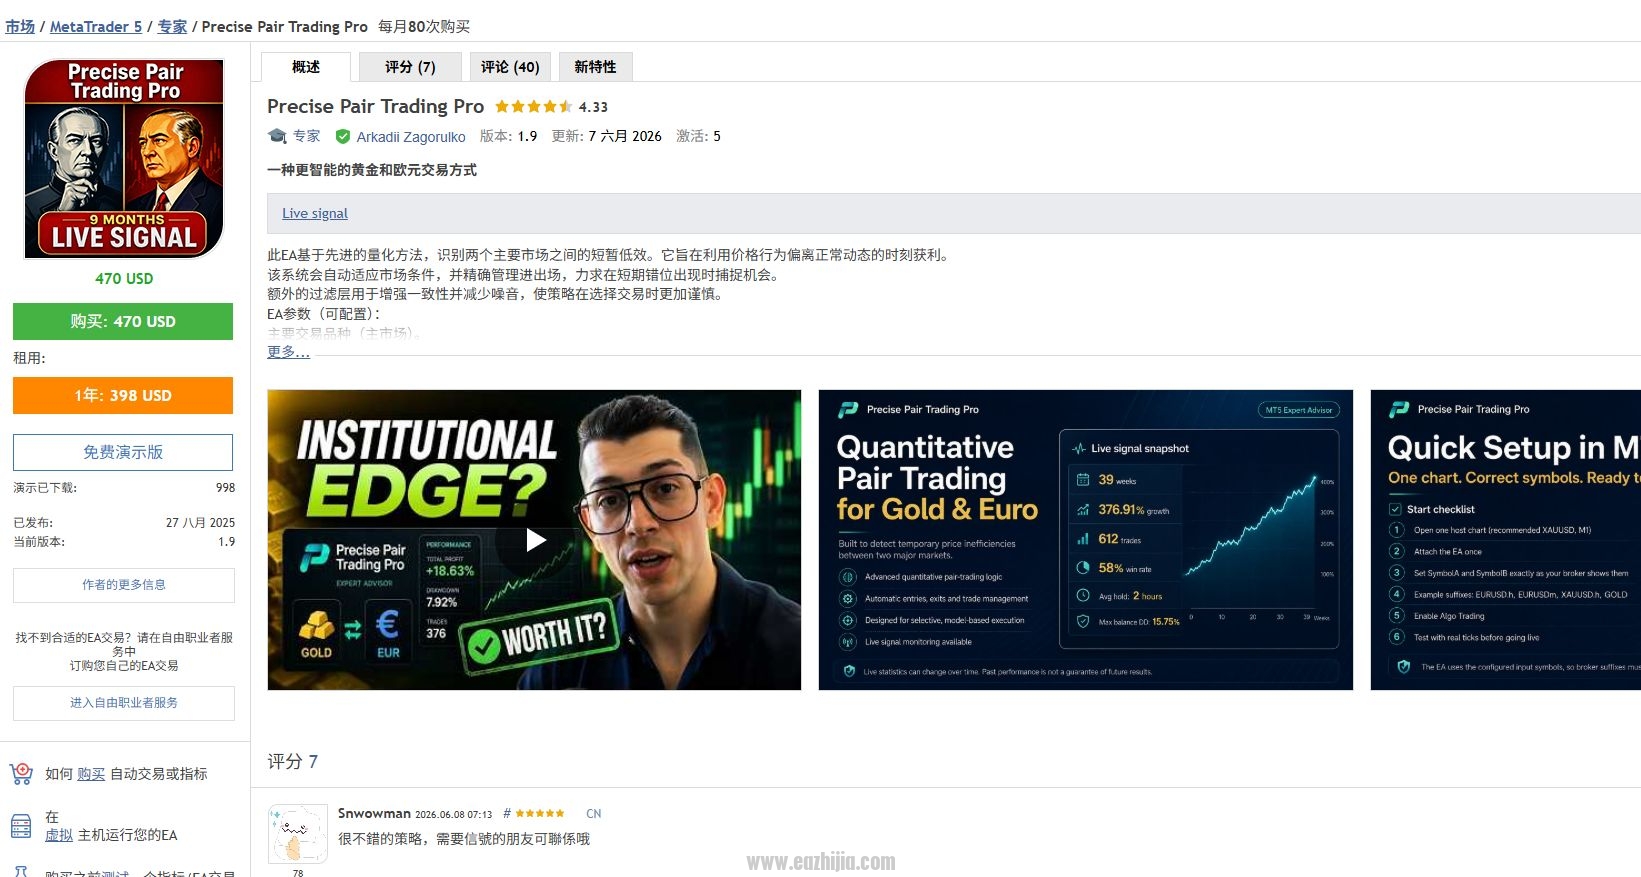The image size is (1641, 877).
Task: Open the 评论 (40) tab
Action: [x=510, y=67]
